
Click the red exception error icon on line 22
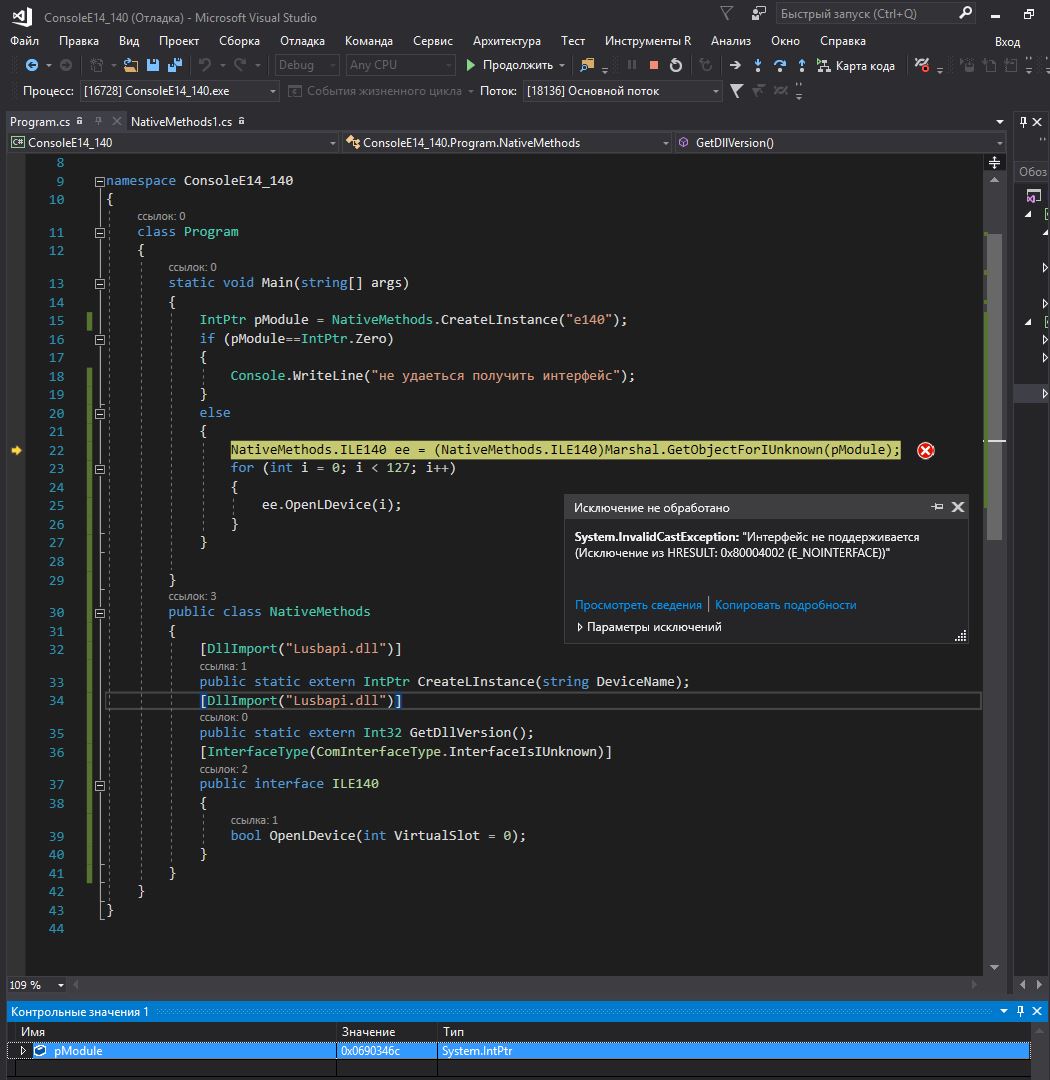point(926,450)
